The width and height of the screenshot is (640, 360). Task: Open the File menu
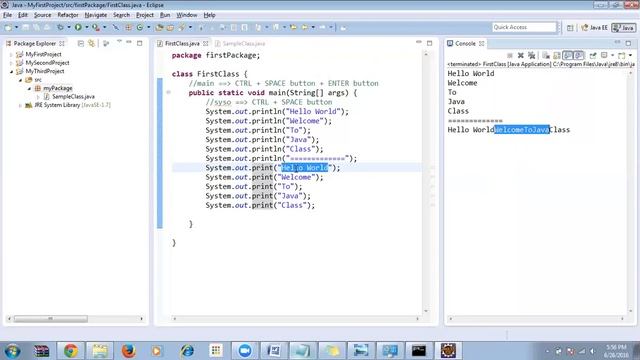pyautogui.click(x=7, y=15)
